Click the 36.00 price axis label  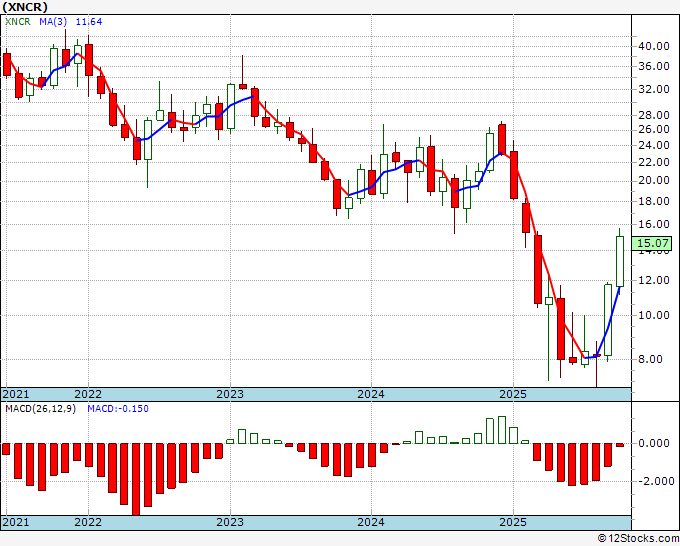(x=654, y=66)
